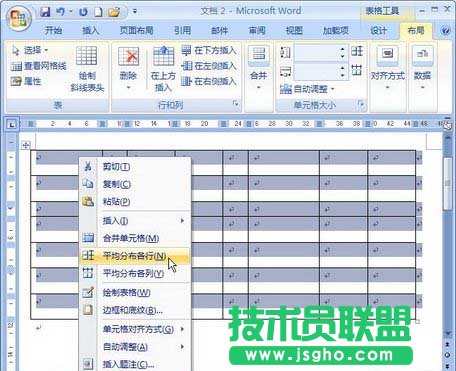Expand 自动调整 submenu in context menu
456x371 pixels.
tap(135, 347)
